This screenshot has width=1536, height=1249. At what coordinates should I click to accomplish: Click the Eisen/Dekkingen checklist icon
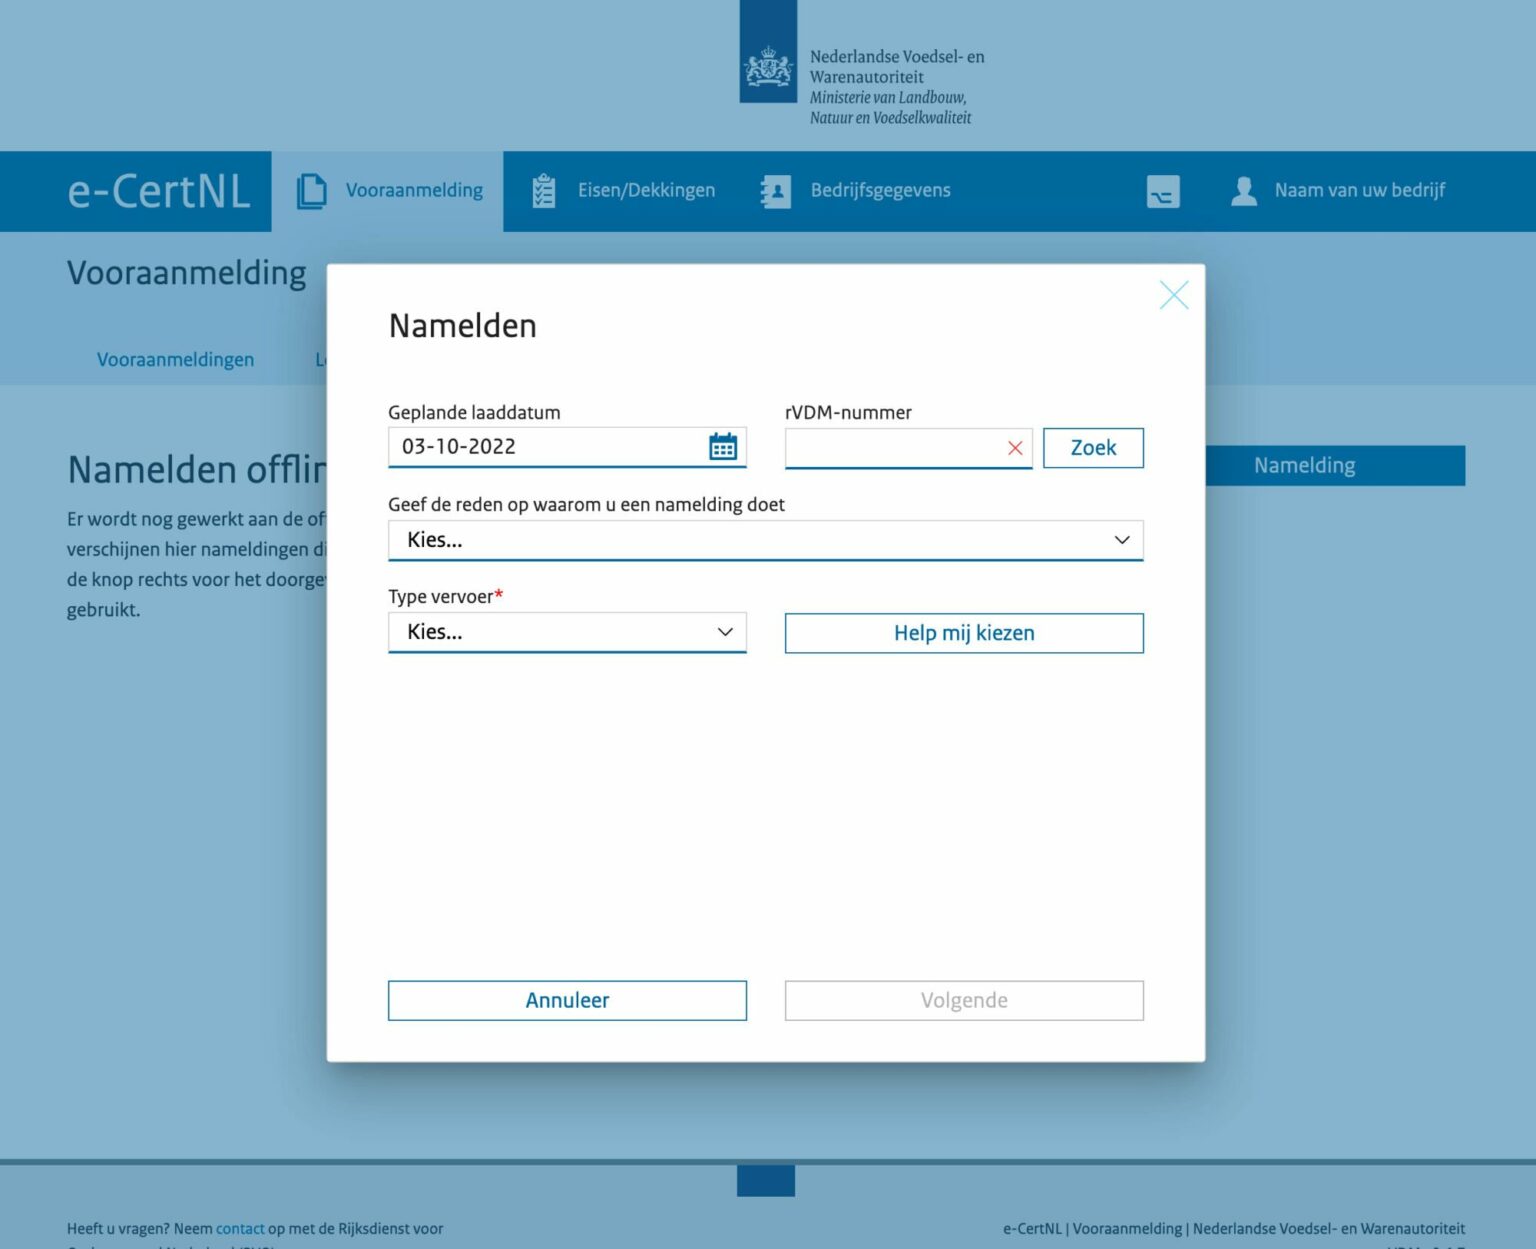point(544,190)
